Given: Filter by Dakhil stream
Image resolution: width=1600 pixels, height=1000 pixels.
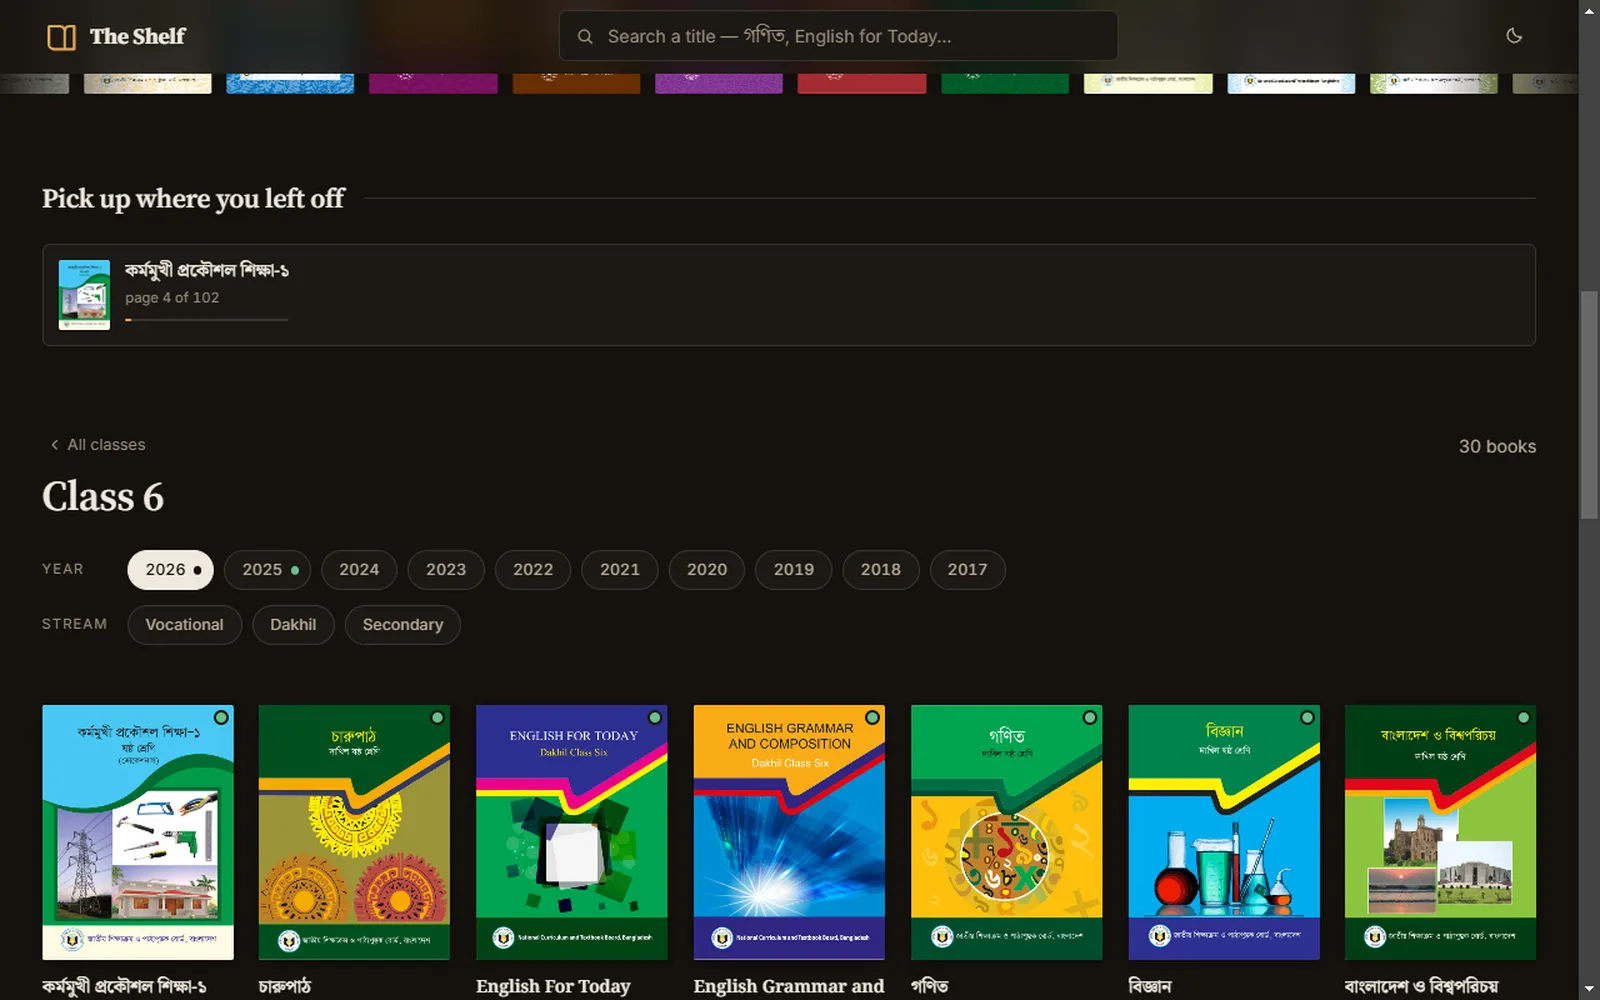Looking at the screenshot, I should tap(293, 625).
